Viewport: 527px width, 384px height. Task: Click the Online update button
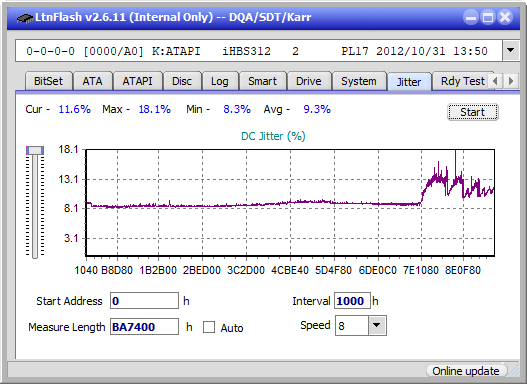[466, 371]
